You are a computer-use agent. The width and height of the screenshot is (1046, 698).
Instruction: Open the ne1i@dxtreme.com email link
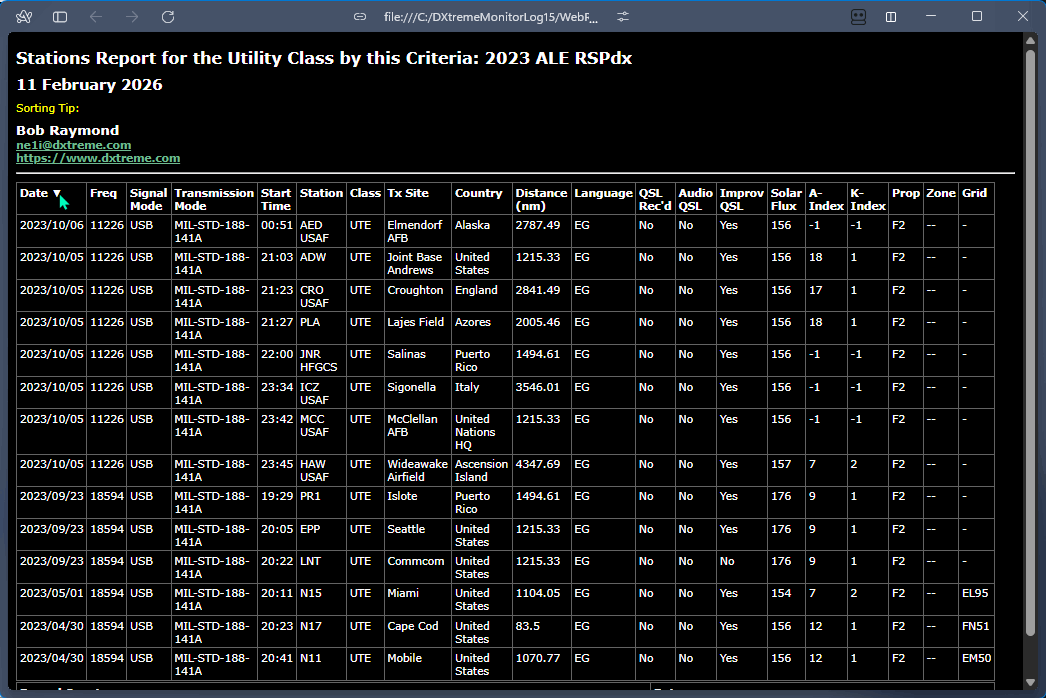73,145
